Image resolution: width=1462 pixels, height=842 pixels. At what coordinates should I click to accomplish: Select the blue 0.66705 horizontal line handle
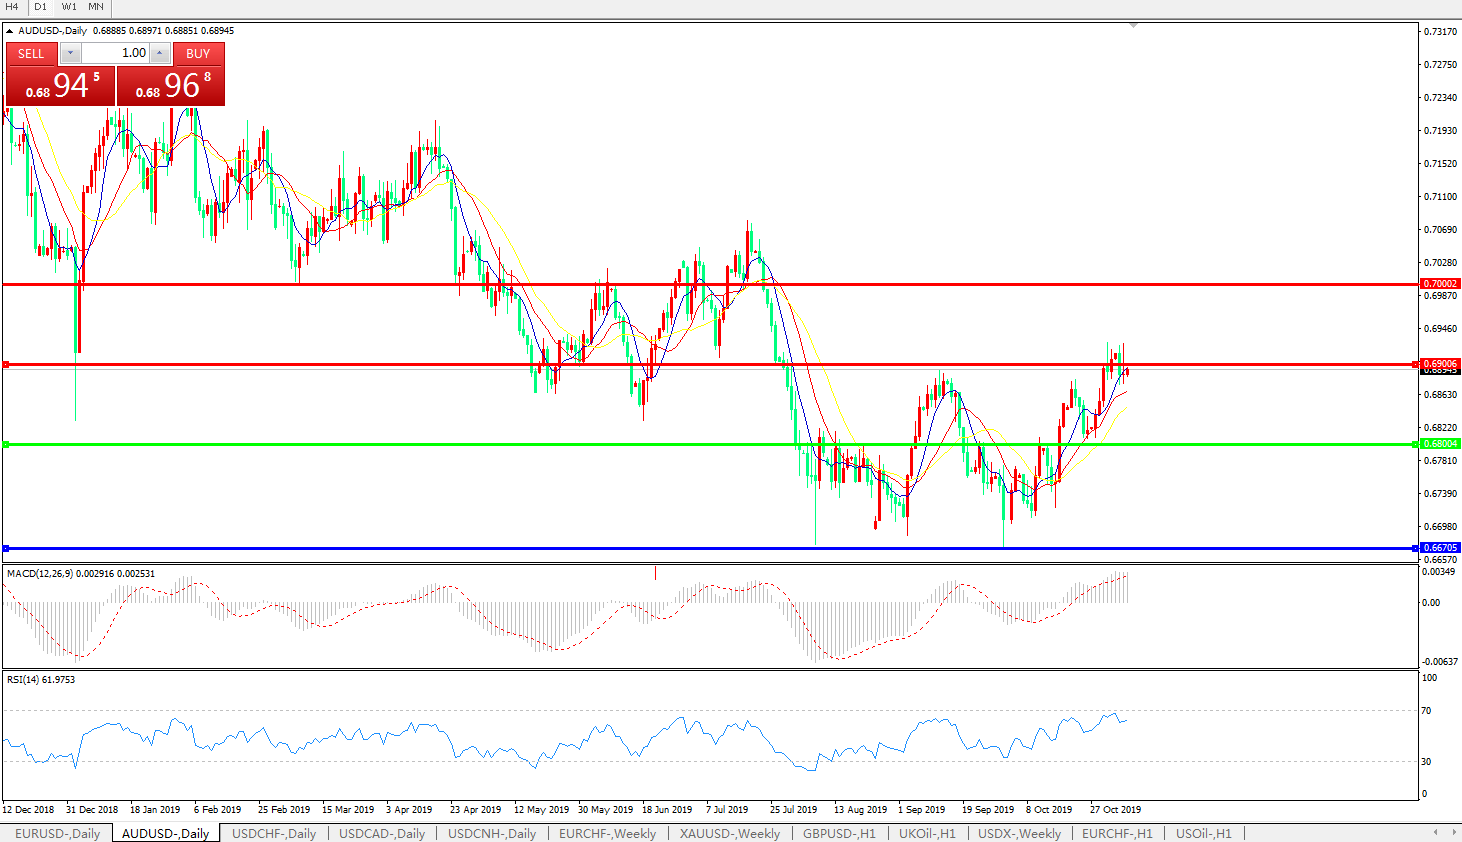6,548
